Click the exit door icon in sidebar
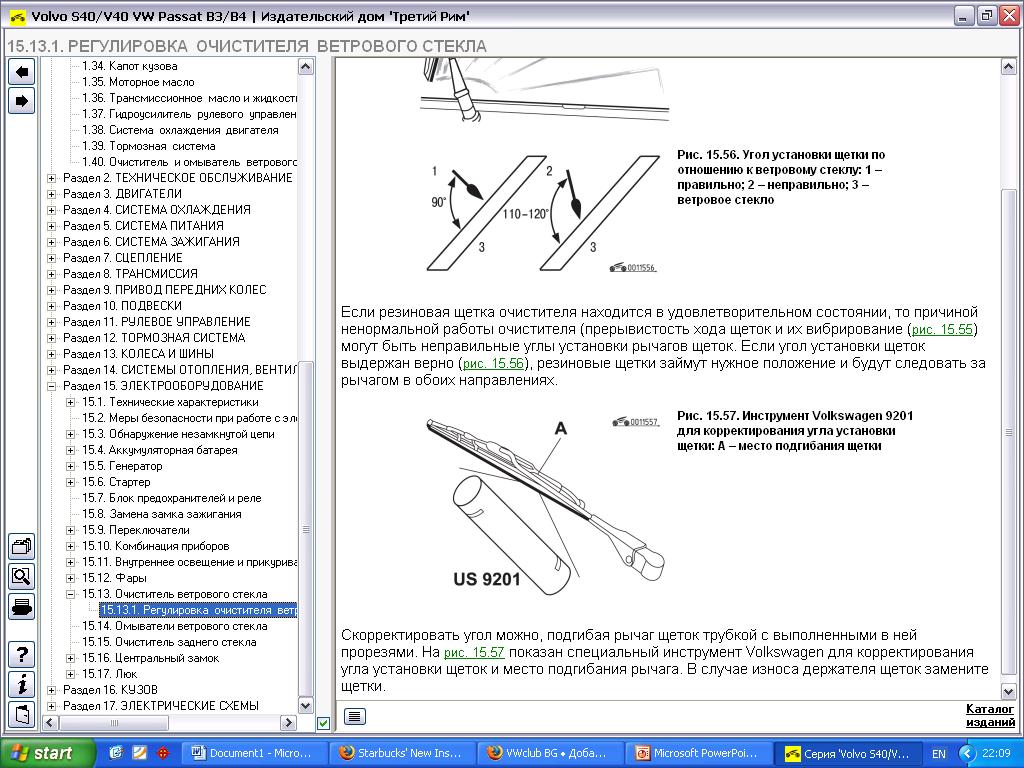The height and width of the screenshot is (768, 1024). (x=21, y=714)
